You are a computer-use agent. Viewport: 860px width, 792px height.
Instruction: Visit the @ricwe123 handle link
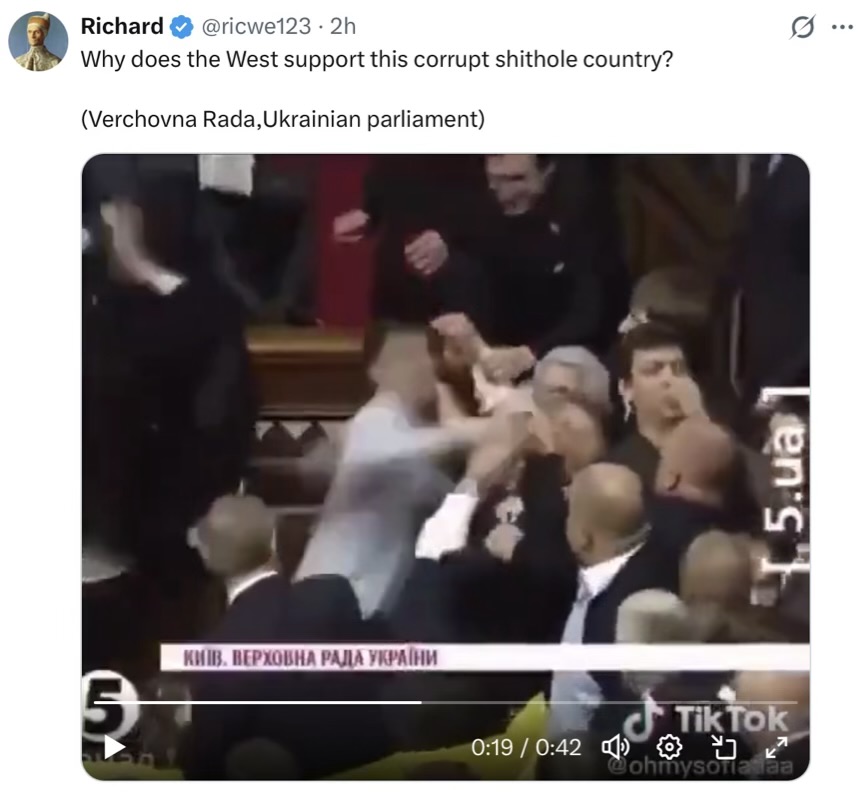coord(256,26)
